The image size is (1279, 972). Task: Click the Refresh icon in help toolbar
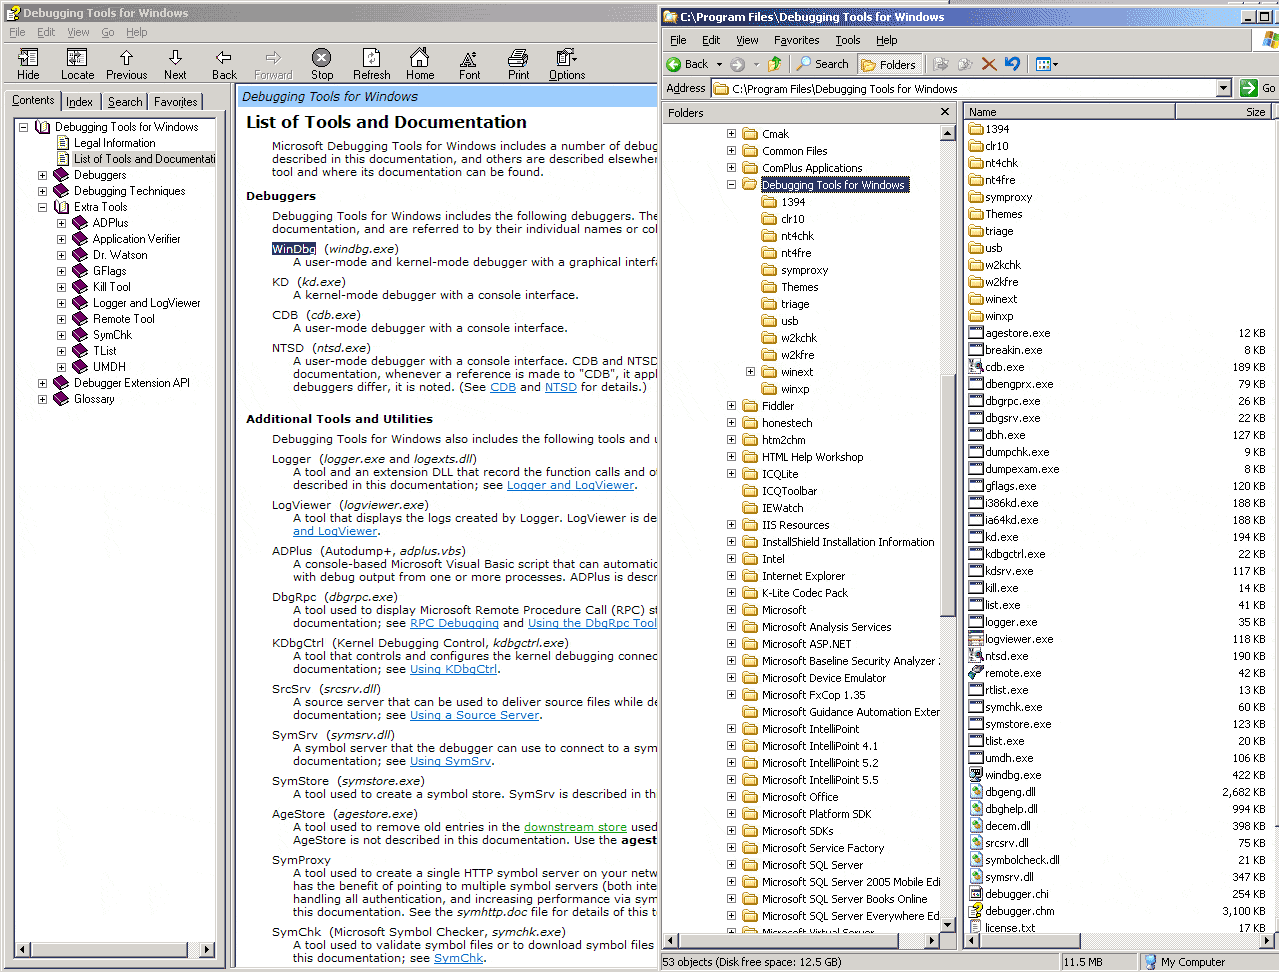click(x=371, y=64)
